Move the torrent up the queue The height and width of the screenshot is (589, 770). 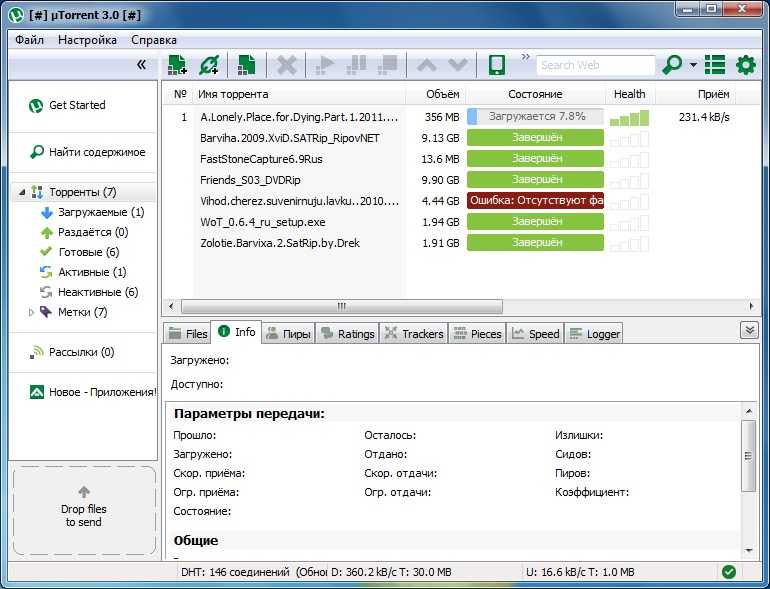[x=426, y=65]
